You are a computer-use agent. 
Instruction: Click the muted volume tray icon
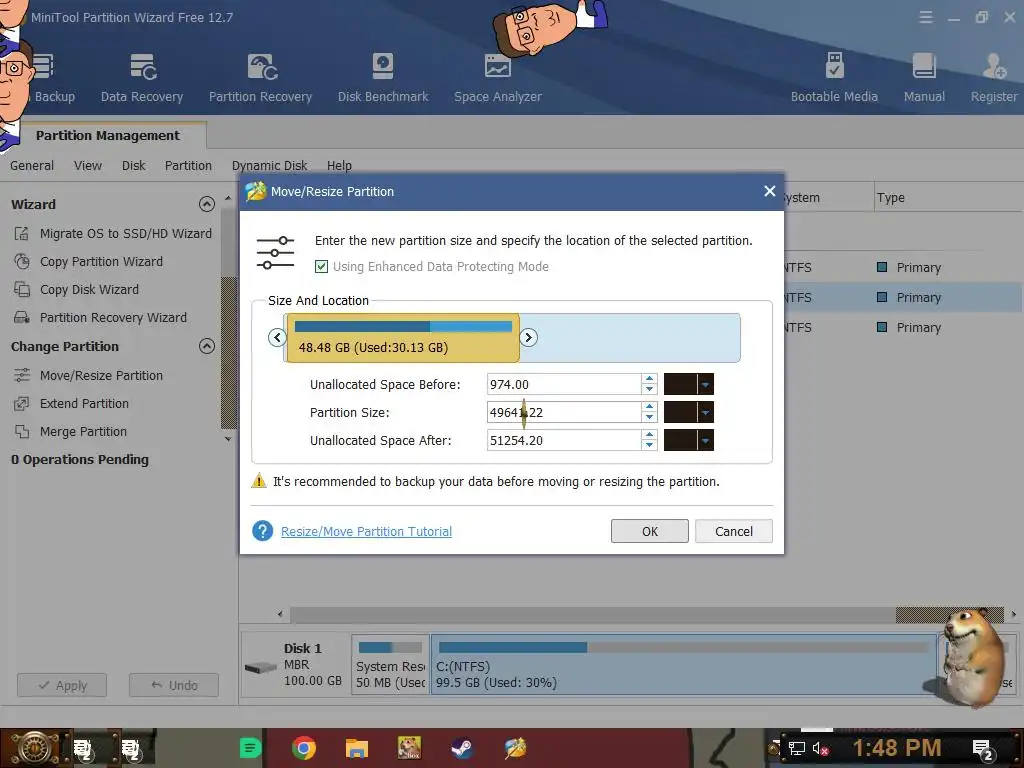pos(819,748)
